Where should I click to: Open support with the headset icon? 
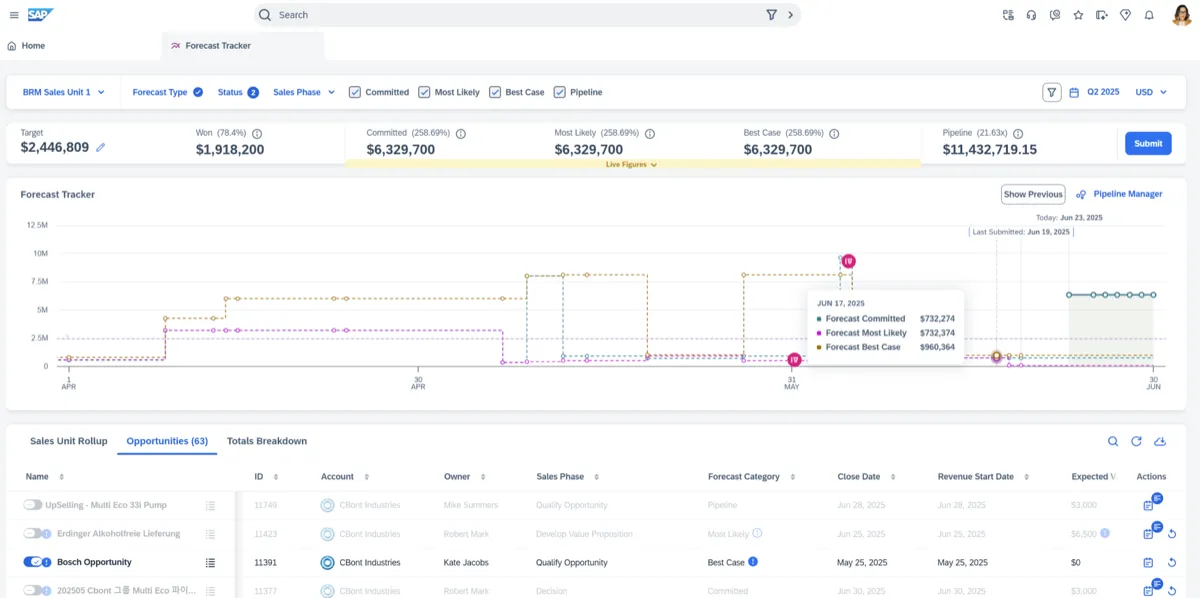1030,15
